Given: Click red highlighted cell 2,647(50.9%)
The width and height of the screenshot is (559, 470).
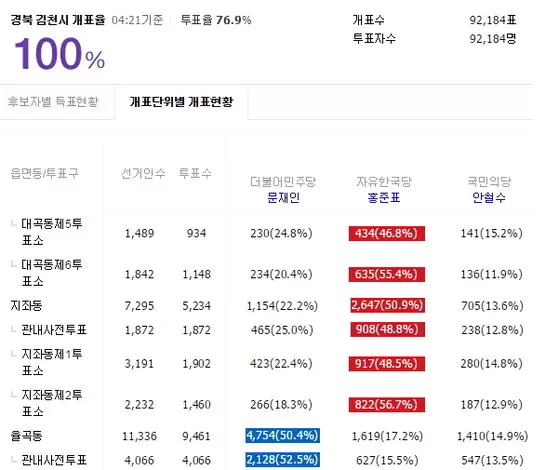Looking at the screenshot, I should [x=388, y=305].
